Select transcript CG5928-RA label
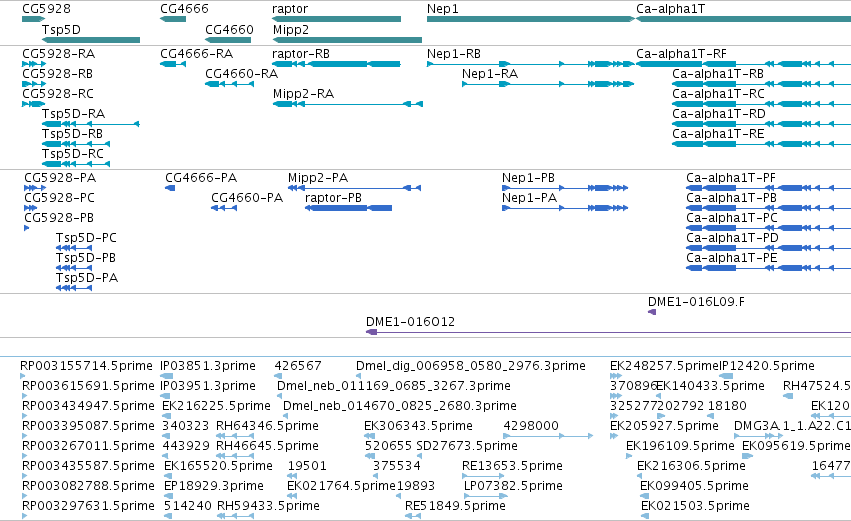The width and height of the screenshot is (851, 521). coord(59,54)
